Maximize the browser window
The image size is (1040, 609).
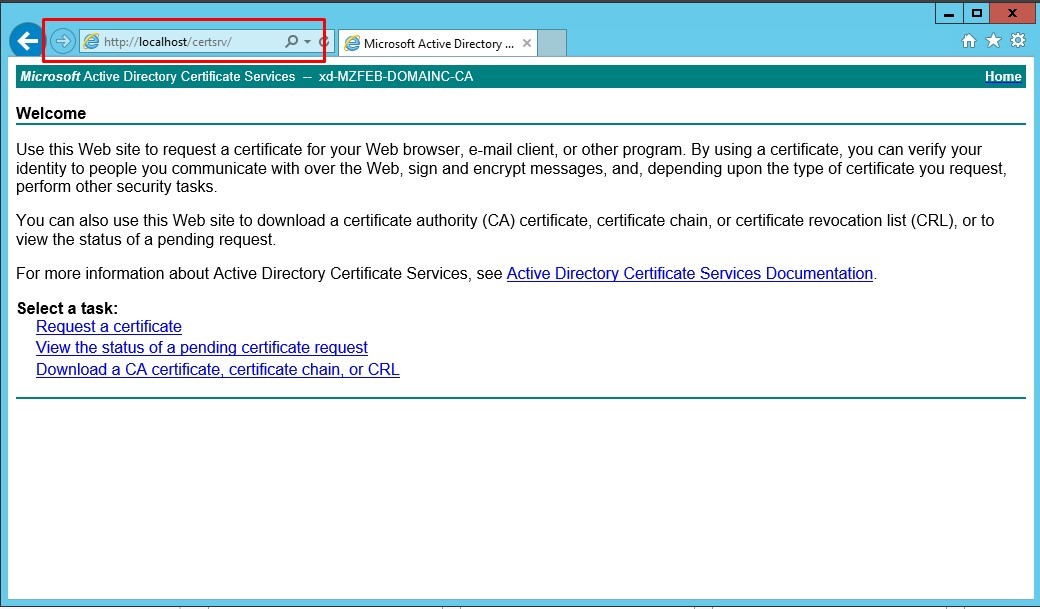point(977,13)
